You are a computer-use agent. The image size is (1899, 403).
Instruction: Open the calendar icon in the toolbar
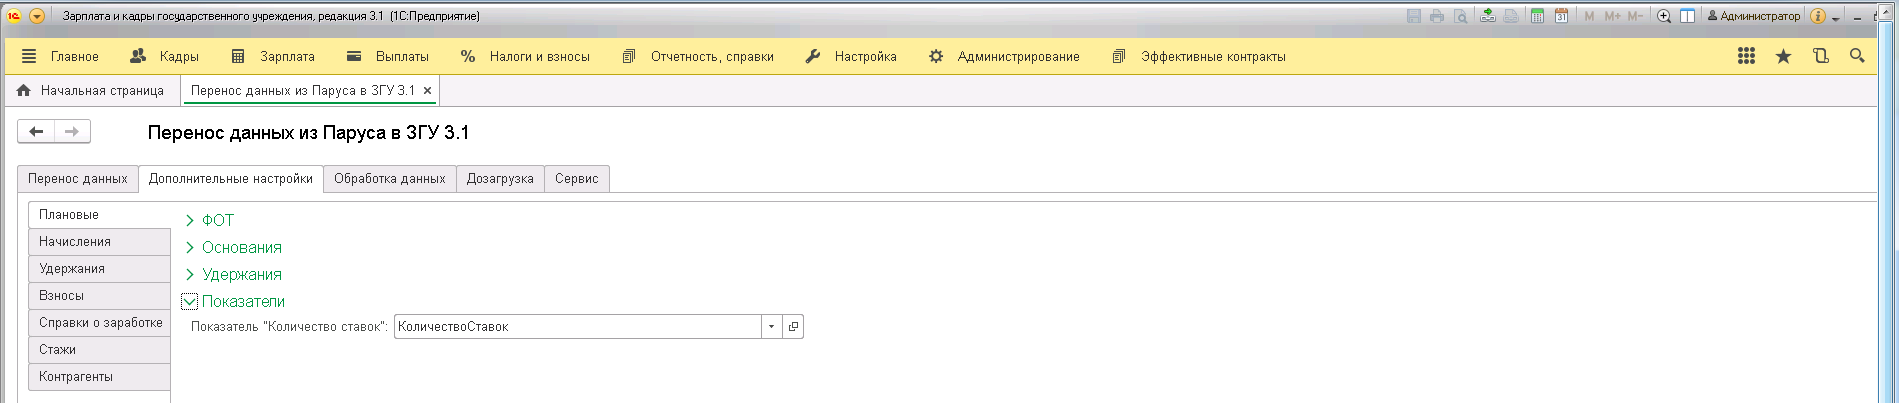pyautogui.click(x=1561, y=16)
